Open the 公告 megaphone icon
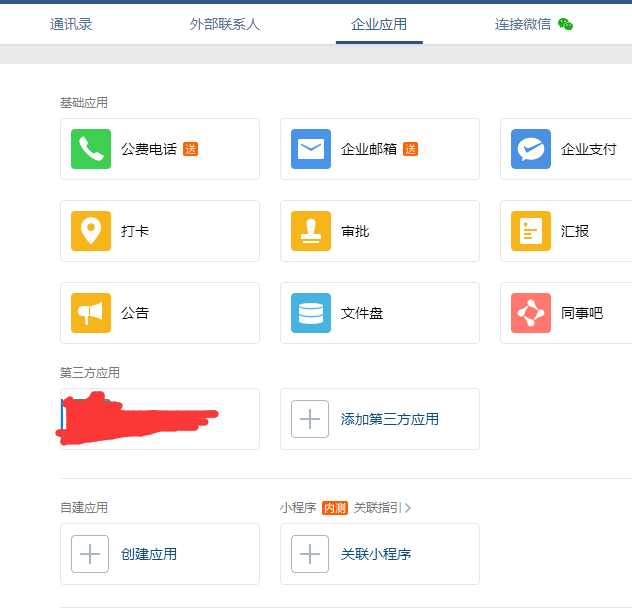 [91, 313]
